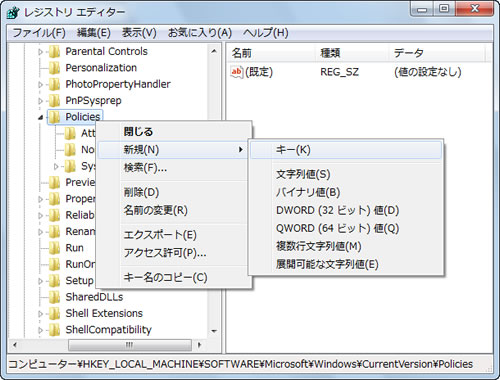Image resolution: width=500 pixels, height=380 pixels.
Task: Choose アクセス許可(P)... in the context menu
Action: click(173, 253)
